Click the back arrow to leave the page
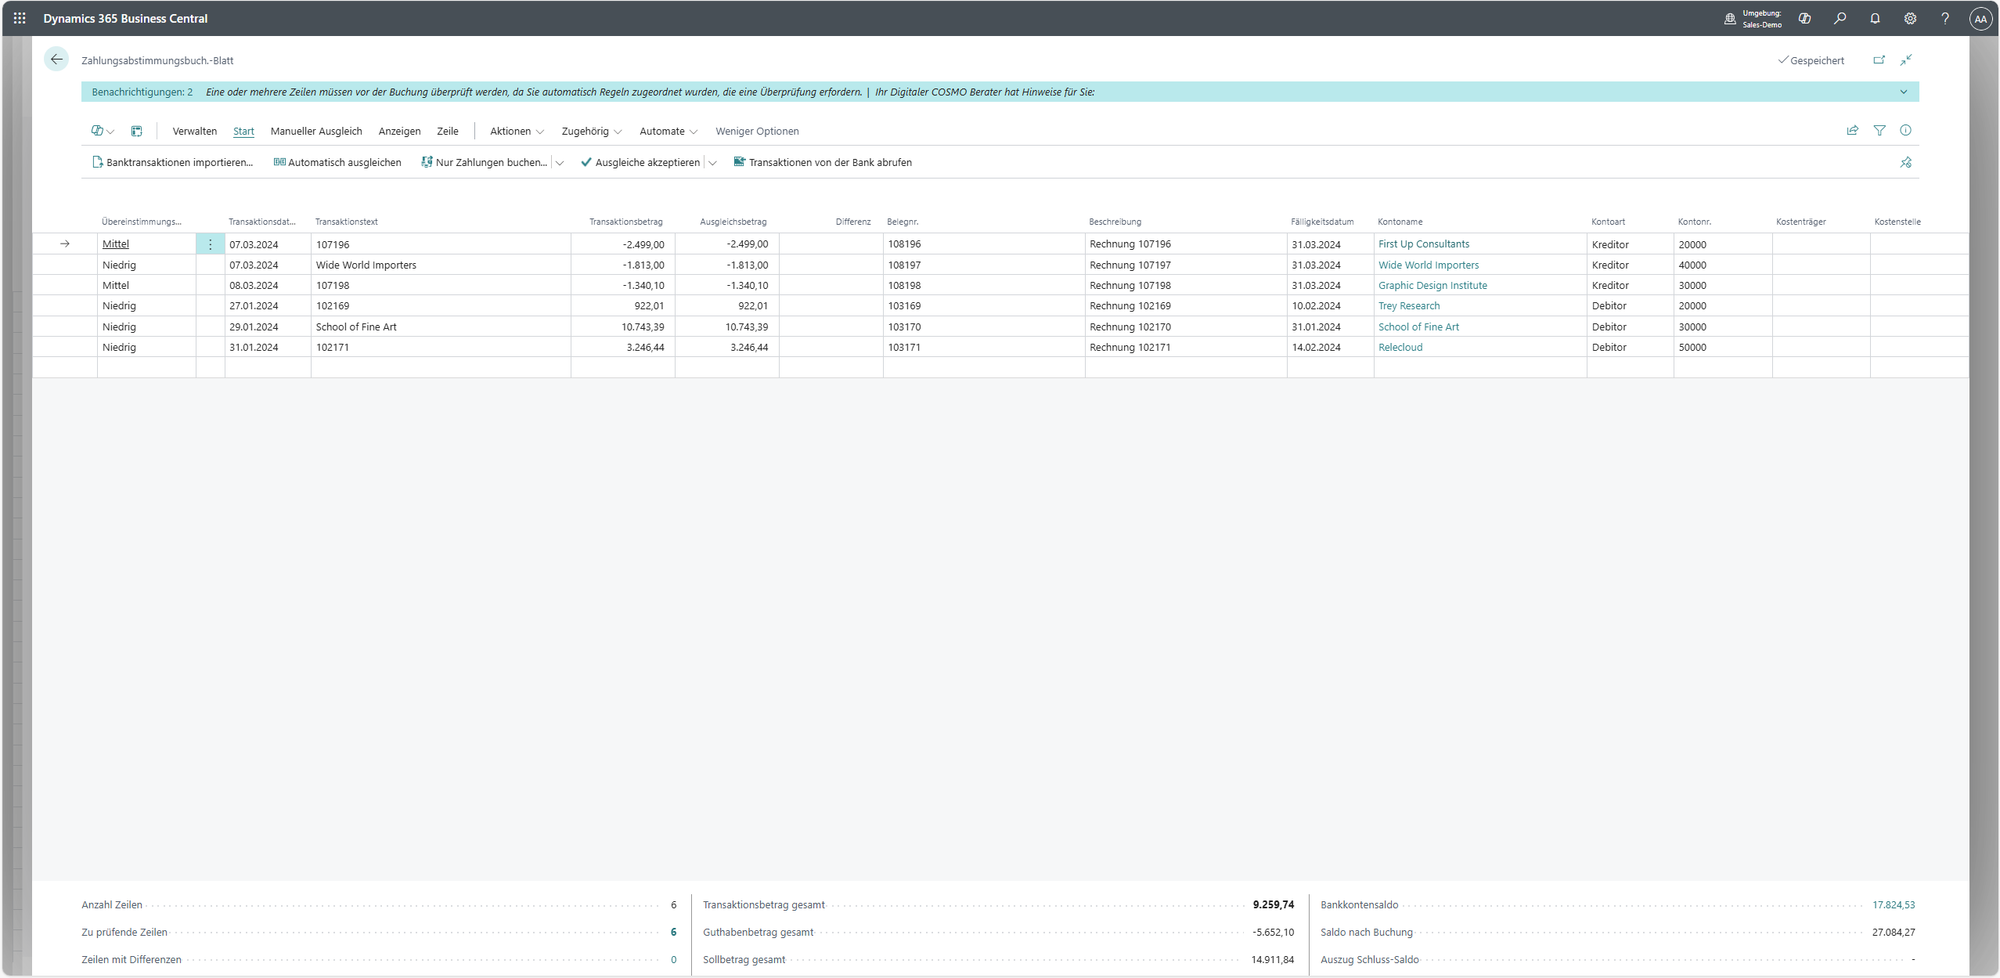Image resolution: width=2000 pixels, height=978 pixels. (57, 60)
